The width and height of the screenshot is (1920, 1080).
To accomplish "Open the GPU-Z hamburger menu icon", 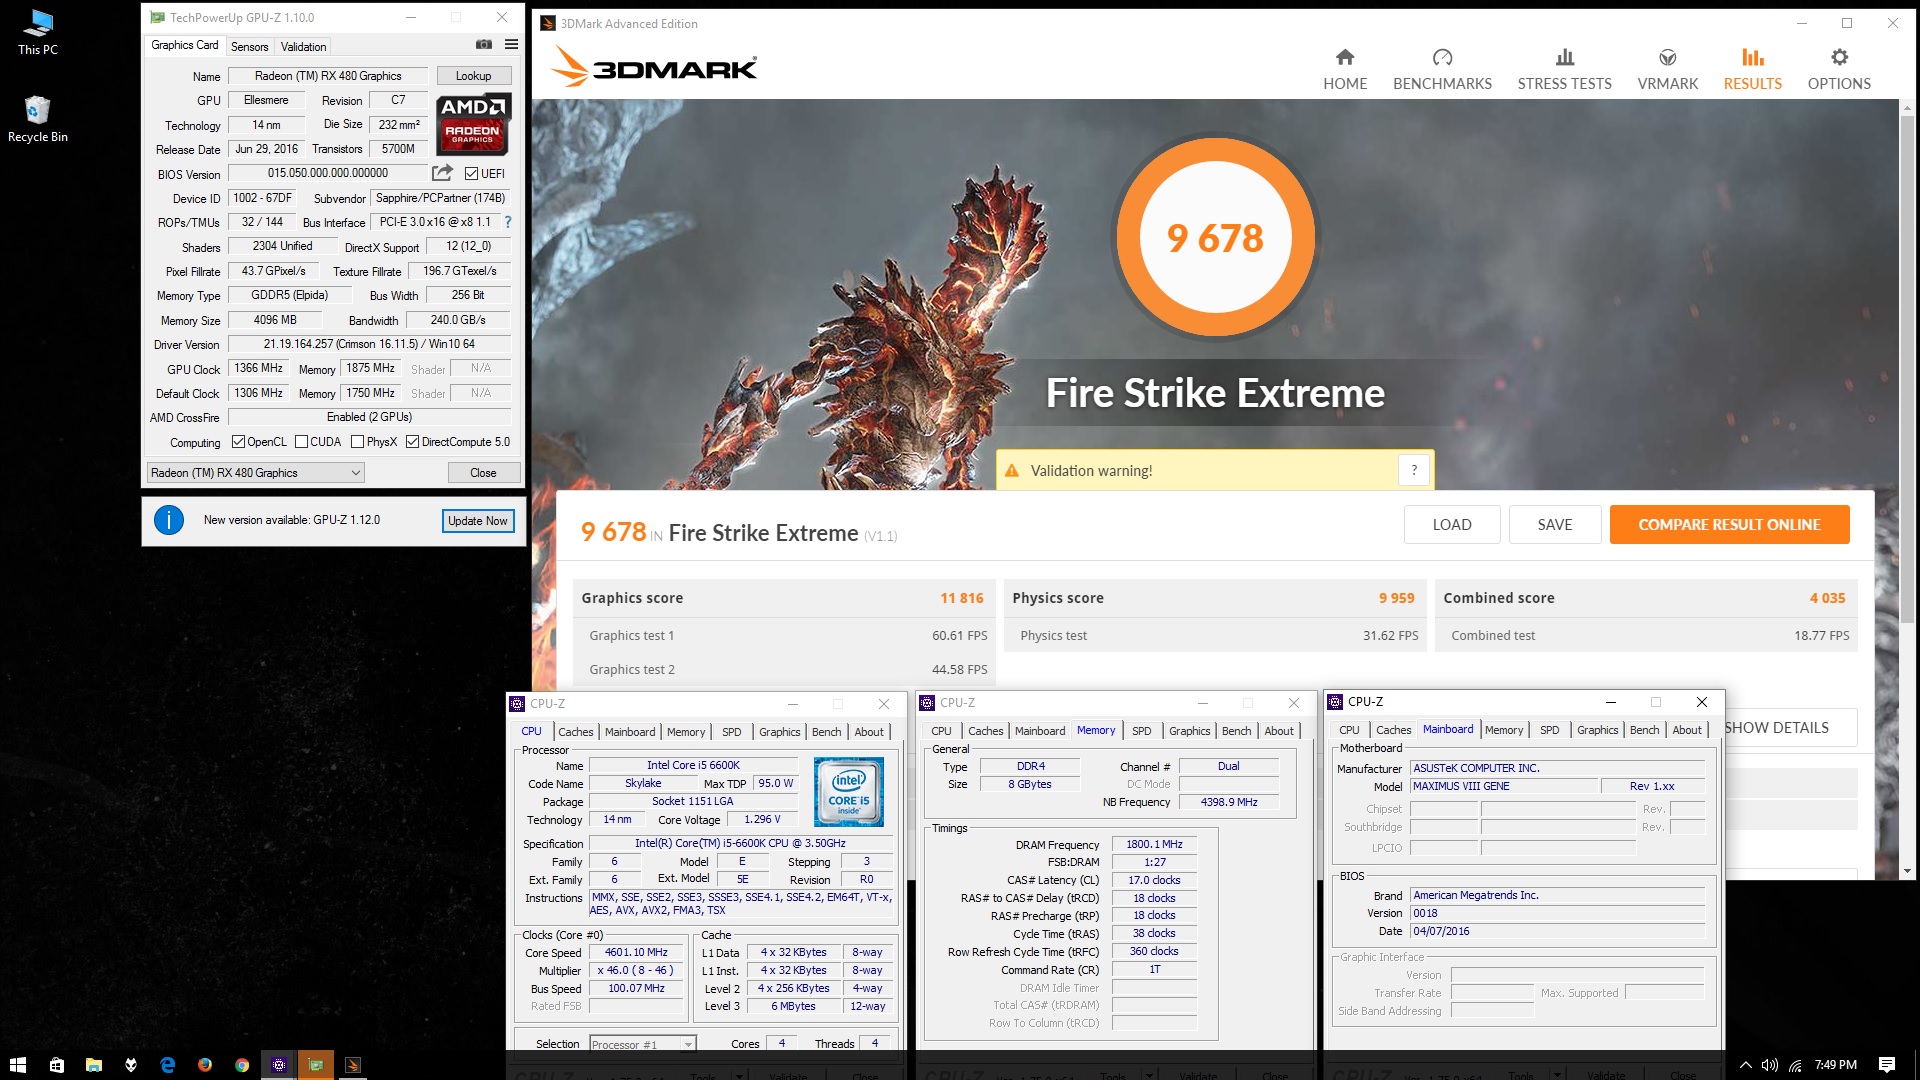I will pos(511,45).
